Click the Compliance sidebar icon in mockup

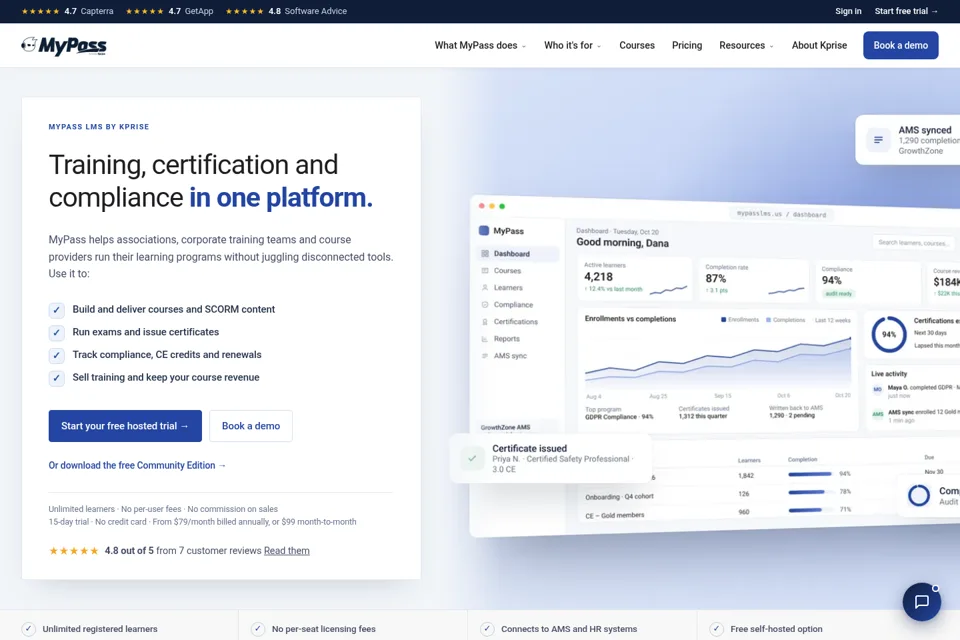pos(485,304)
